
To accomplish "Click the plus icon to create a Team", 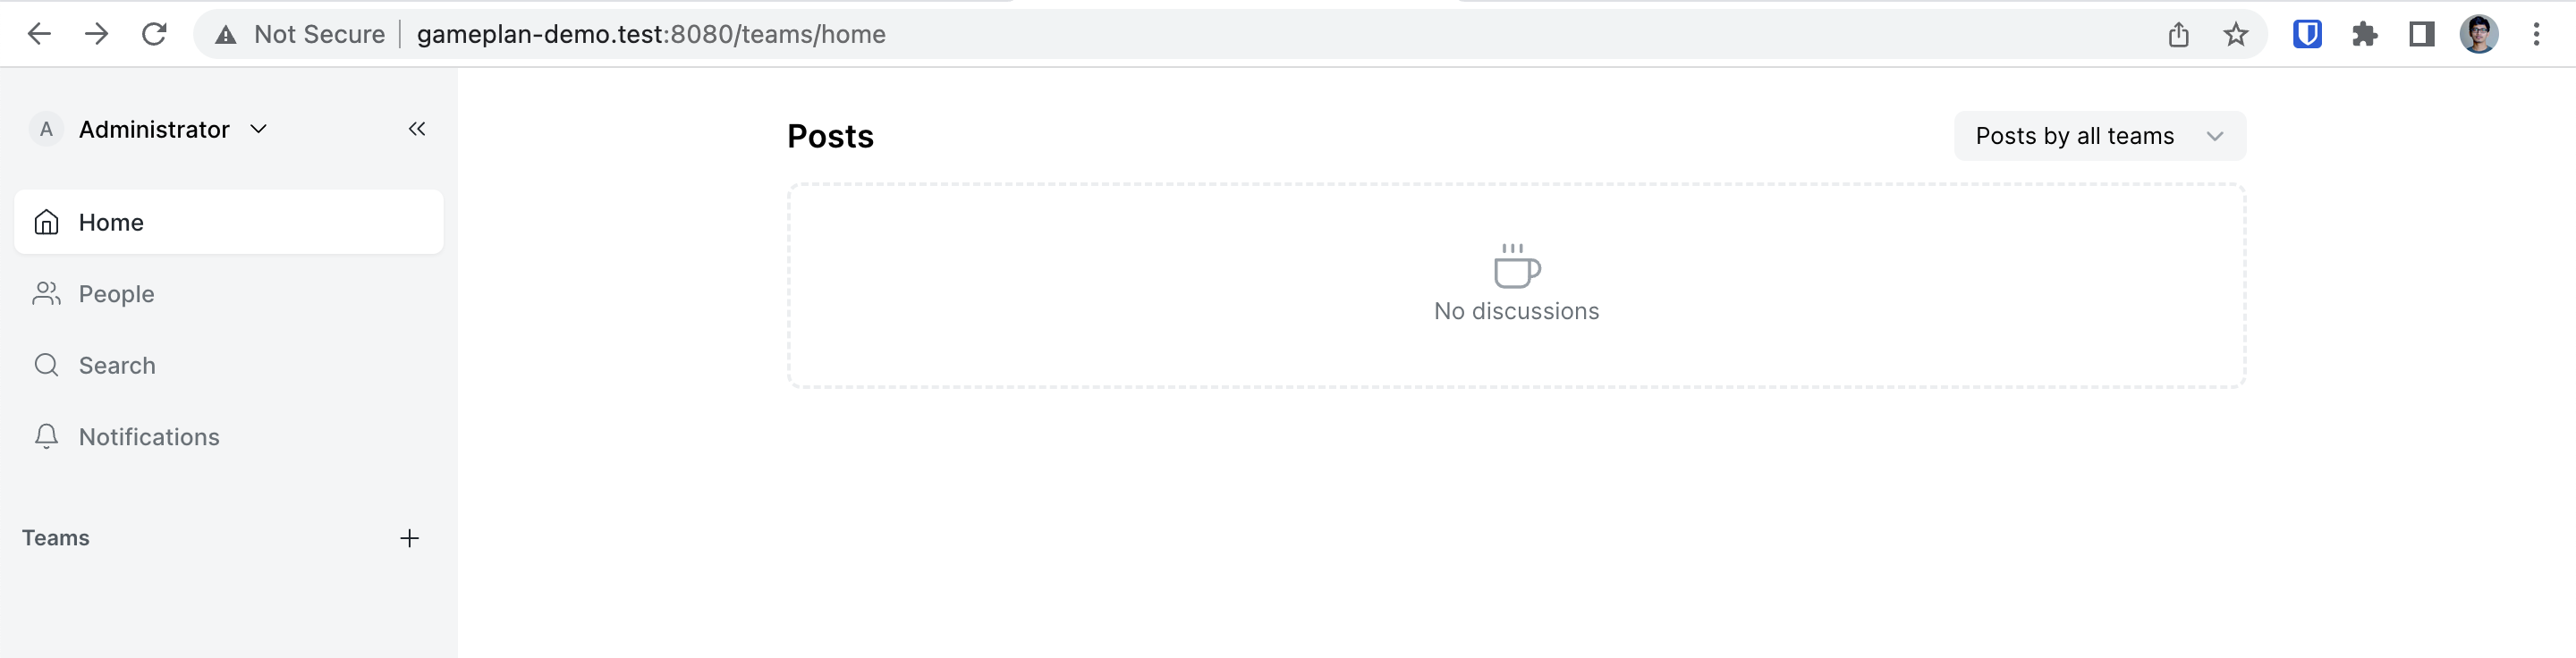I will coord(409,538).
